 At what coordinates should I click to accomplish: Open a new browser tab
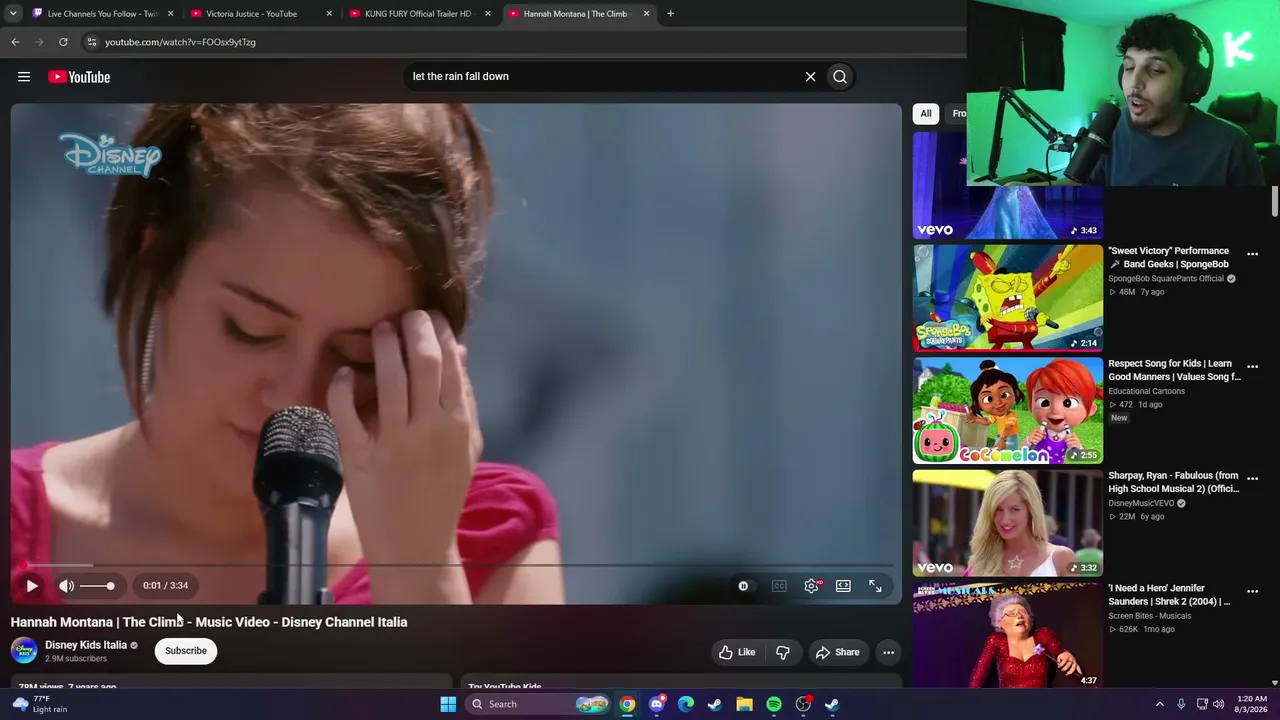tap(670, 14)
